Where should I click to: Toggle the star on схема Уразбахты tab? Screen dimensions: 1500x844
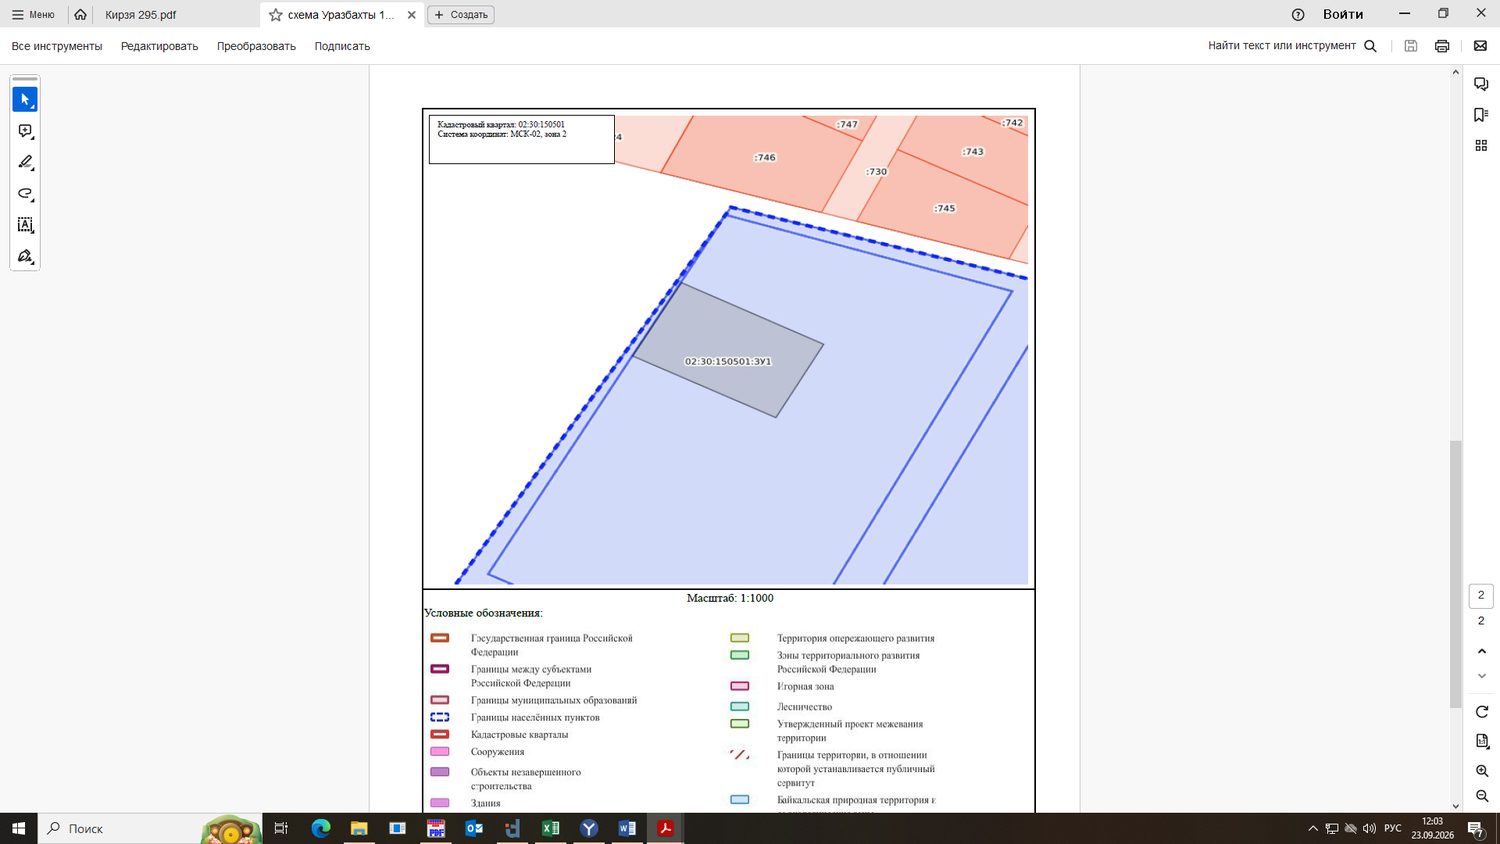coord(276,15)
